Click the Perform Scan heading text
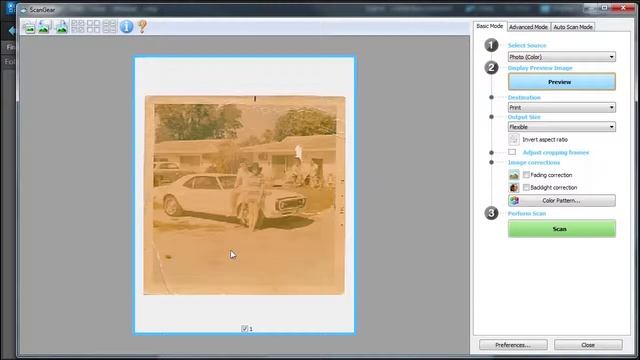640x360 pixels. (527, 213)
